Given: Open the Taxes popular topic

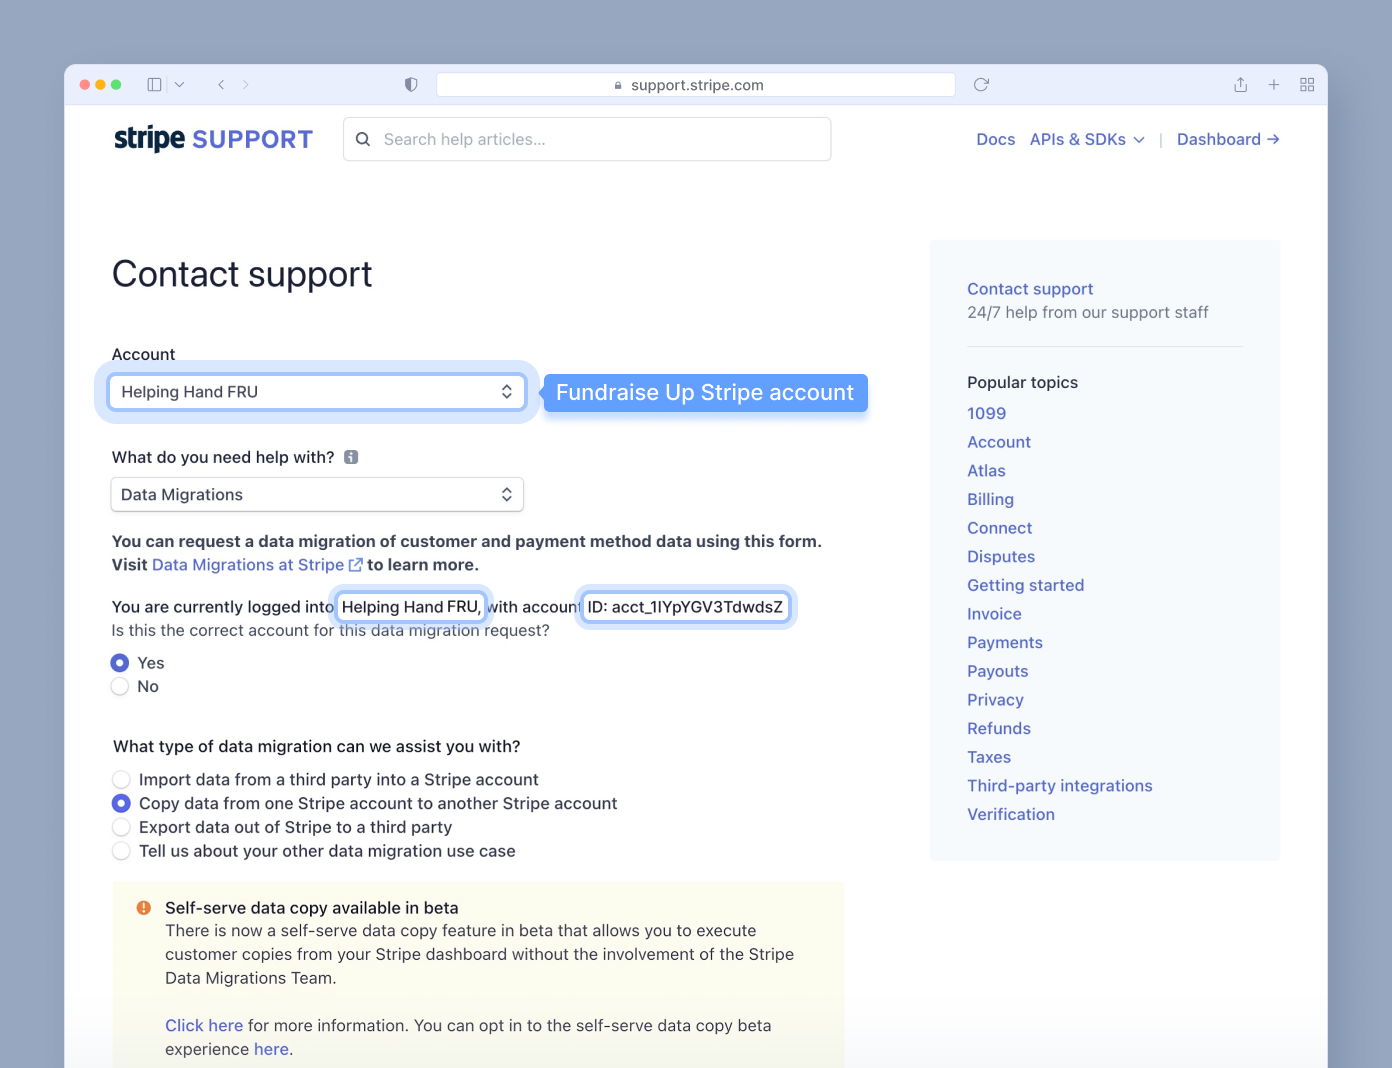Looking at the screenshot, I should [989, 757].
